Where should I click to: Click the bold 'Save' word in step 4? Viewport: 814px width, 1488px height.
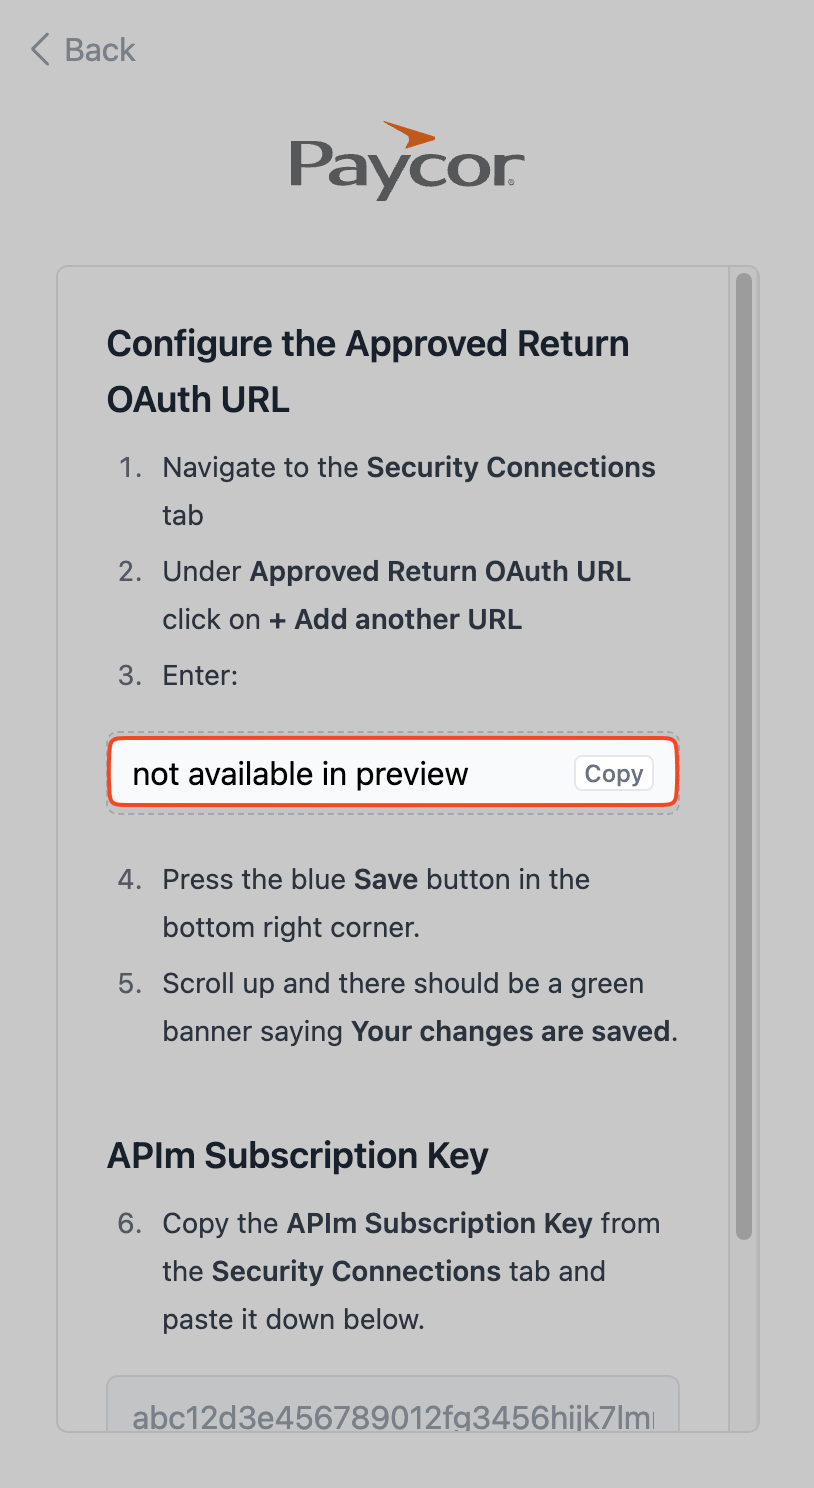386,880
